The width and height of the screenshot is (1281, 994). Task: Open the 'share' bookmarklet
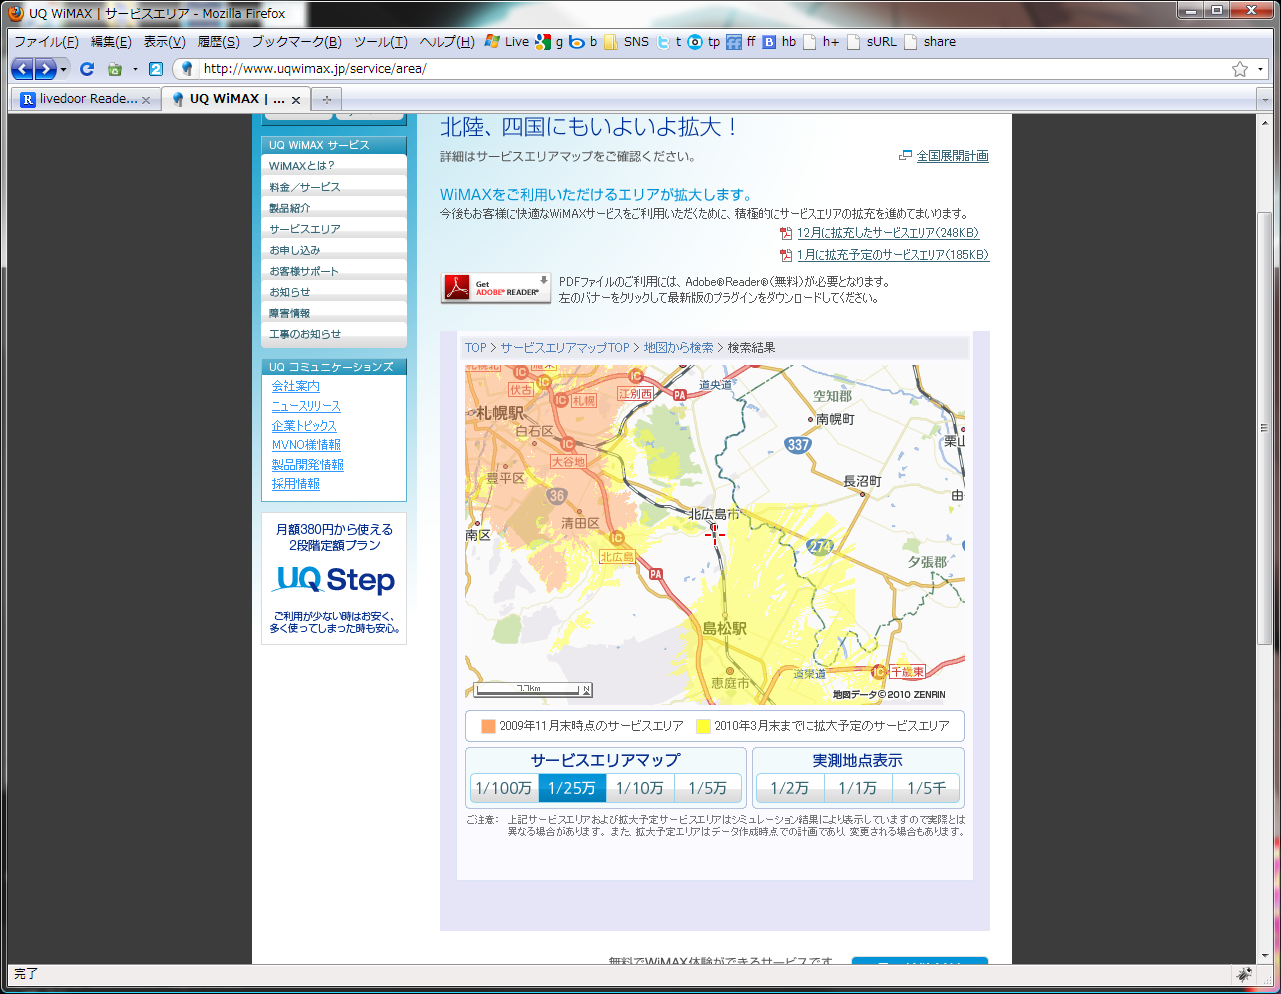(930, 41)
